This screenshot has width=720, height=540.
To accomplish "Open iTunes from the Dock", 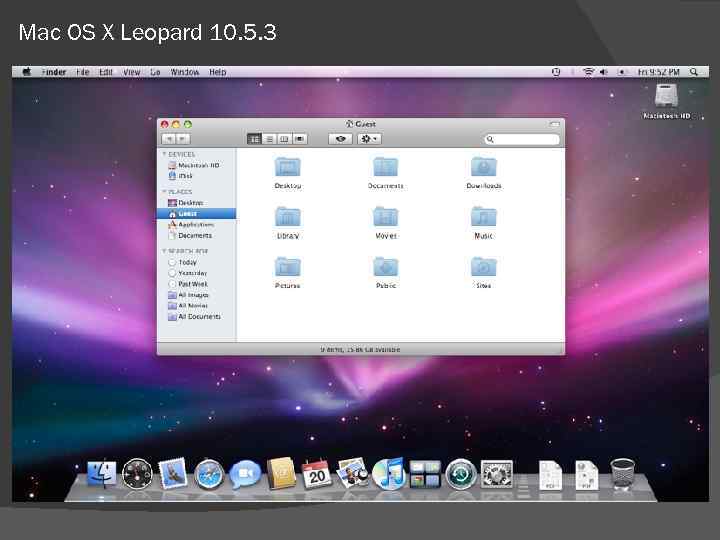I will [388, 474].
